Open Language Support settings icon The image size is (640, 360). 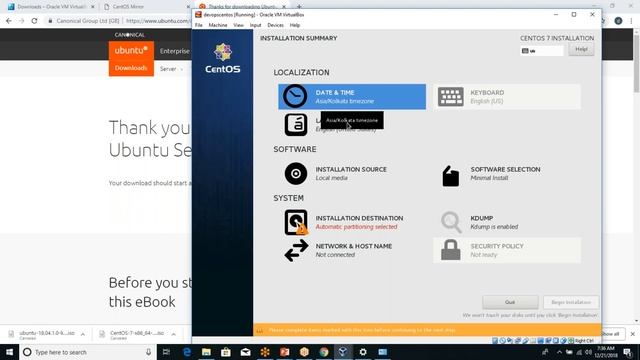[x=296, y=125]
